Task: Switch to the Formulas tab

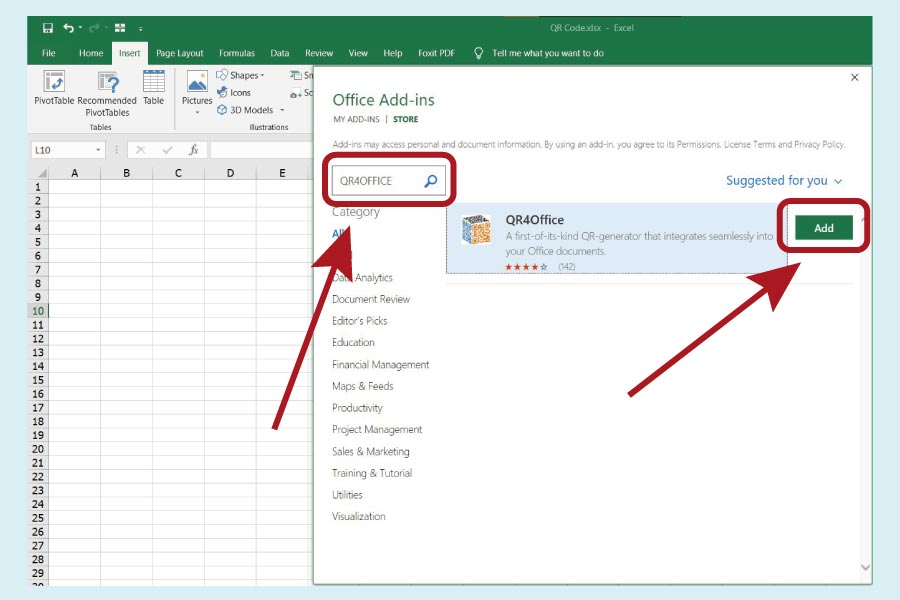Action: click(x=236, y=53)
